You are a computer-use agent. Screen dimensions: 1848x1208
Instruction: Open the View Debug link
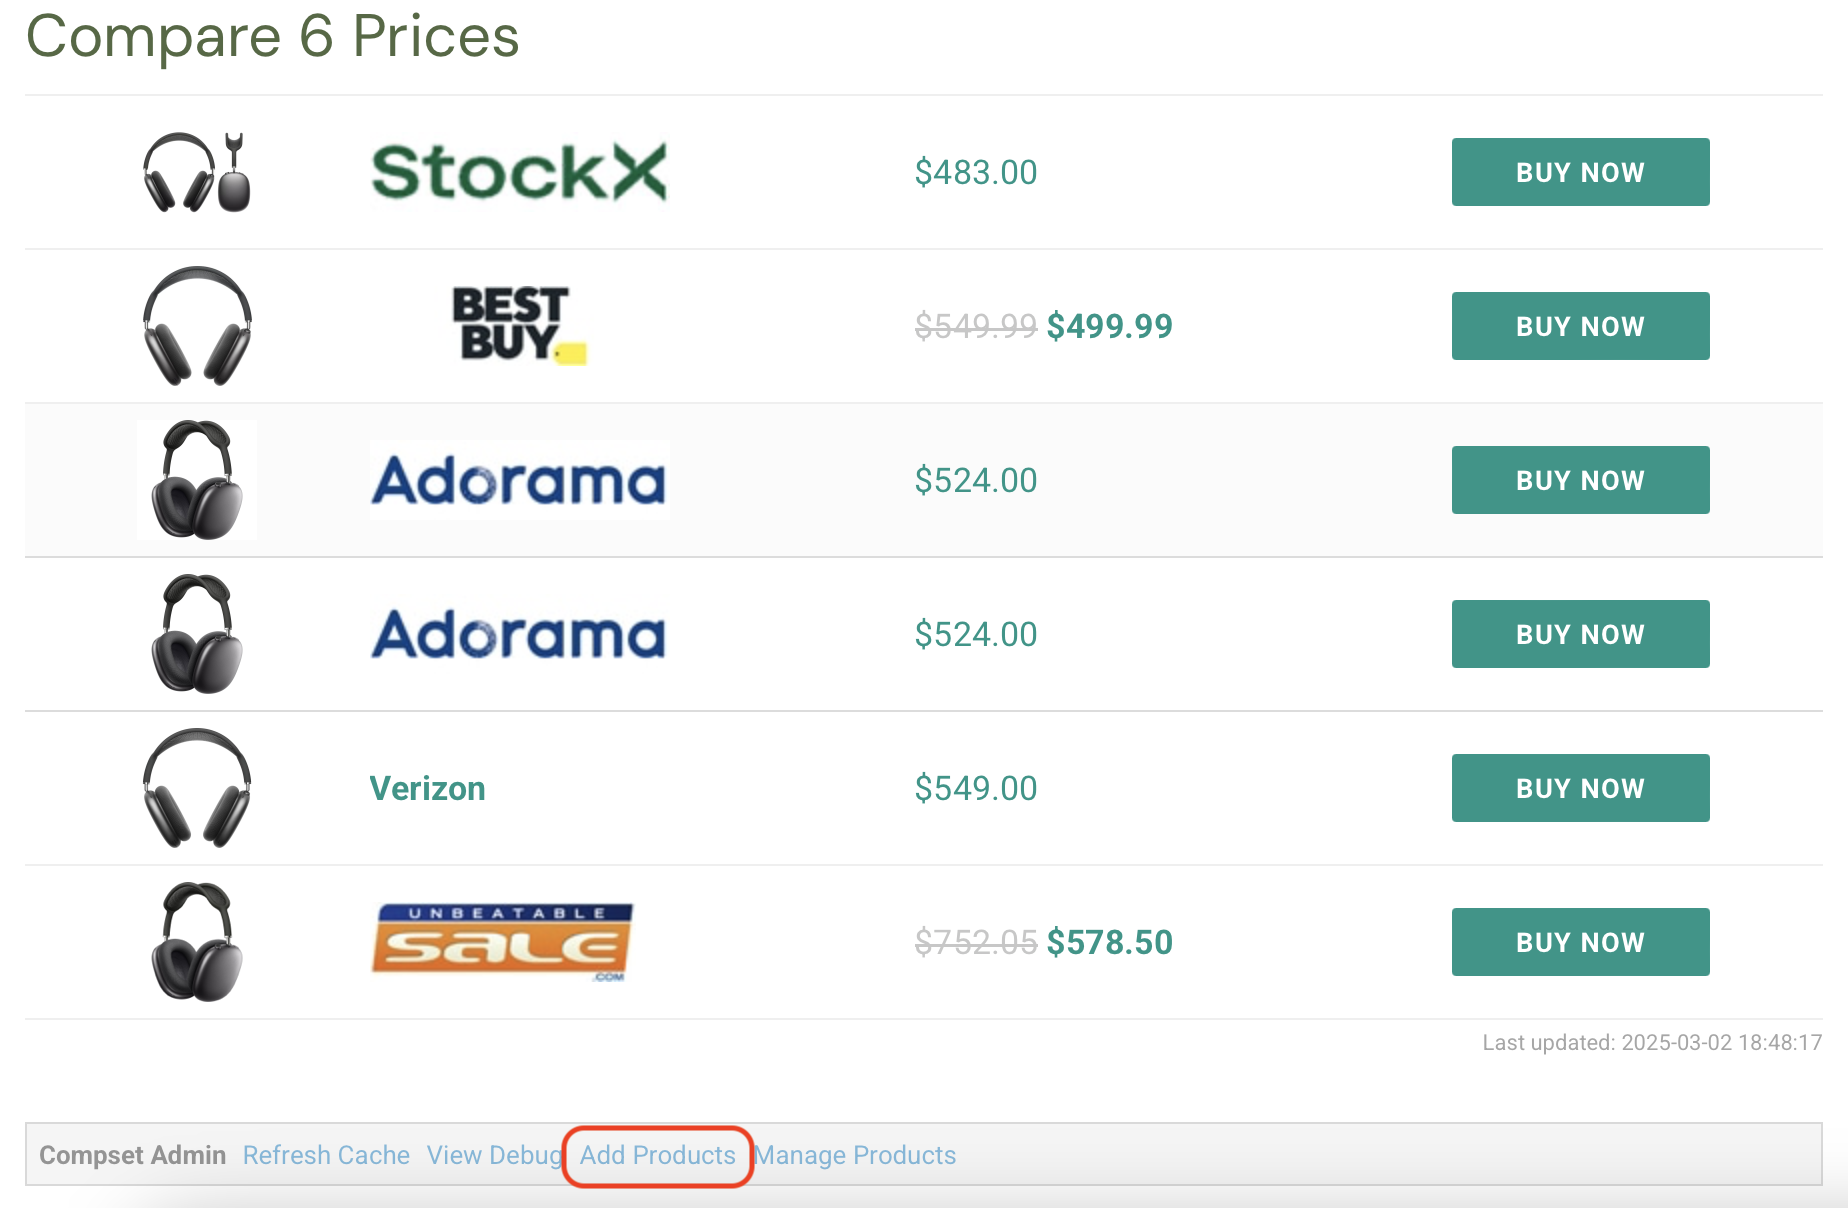(494, 1155)
